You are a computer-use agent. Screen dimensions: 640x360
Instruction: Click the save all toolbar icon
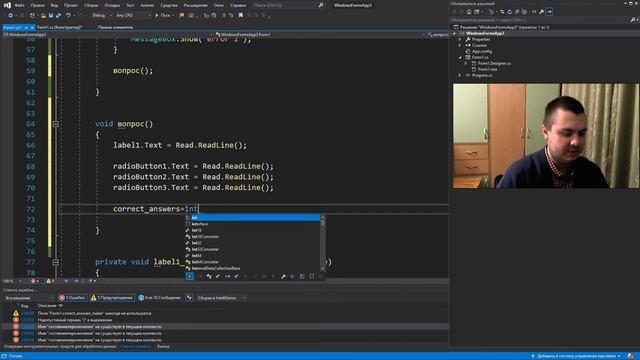pos(58,16)
